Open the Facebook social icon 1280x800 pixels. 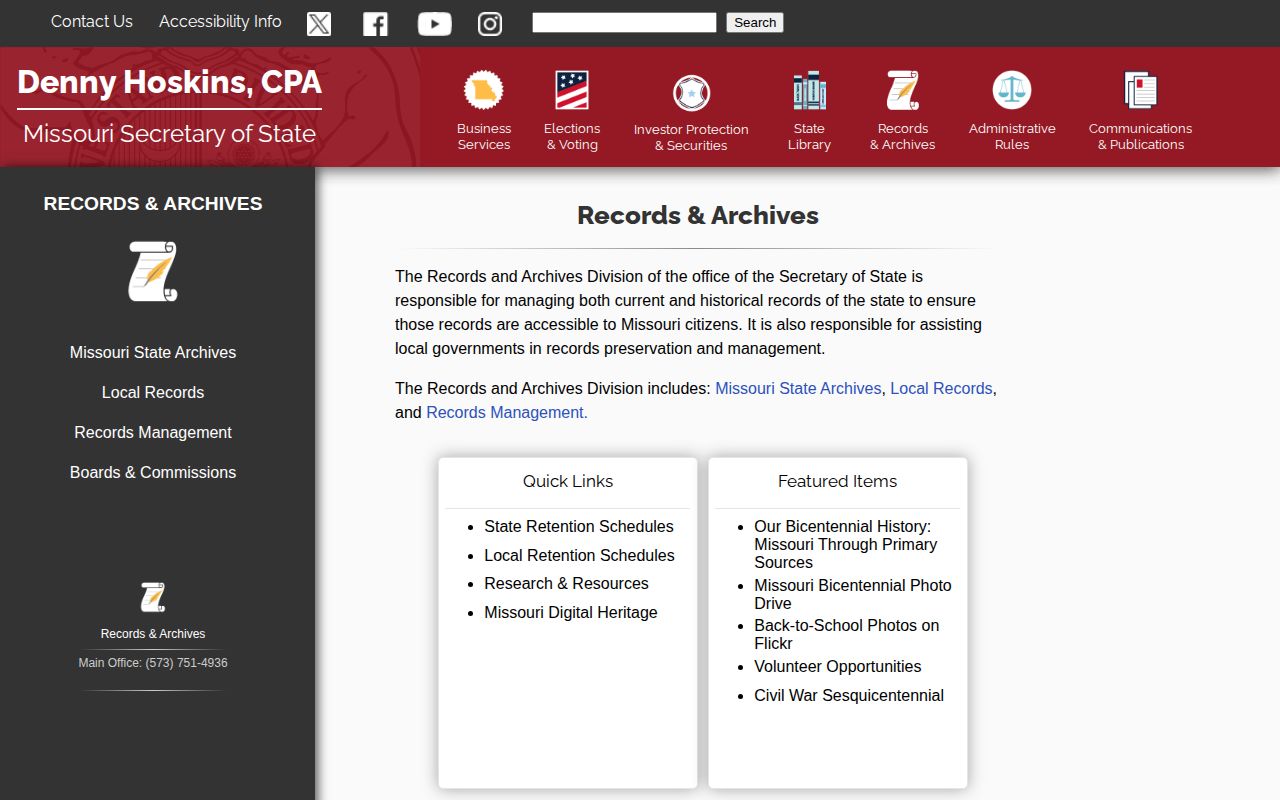[x=375, y=24]
